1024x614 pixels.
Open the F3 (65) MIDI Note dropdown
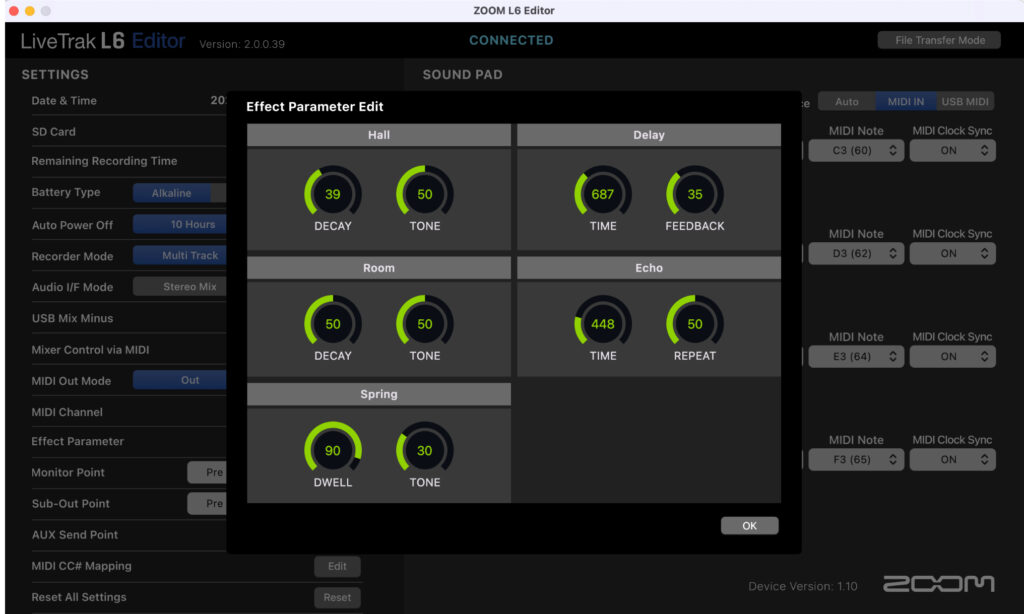pyautogui.click(x=856, y=459)
